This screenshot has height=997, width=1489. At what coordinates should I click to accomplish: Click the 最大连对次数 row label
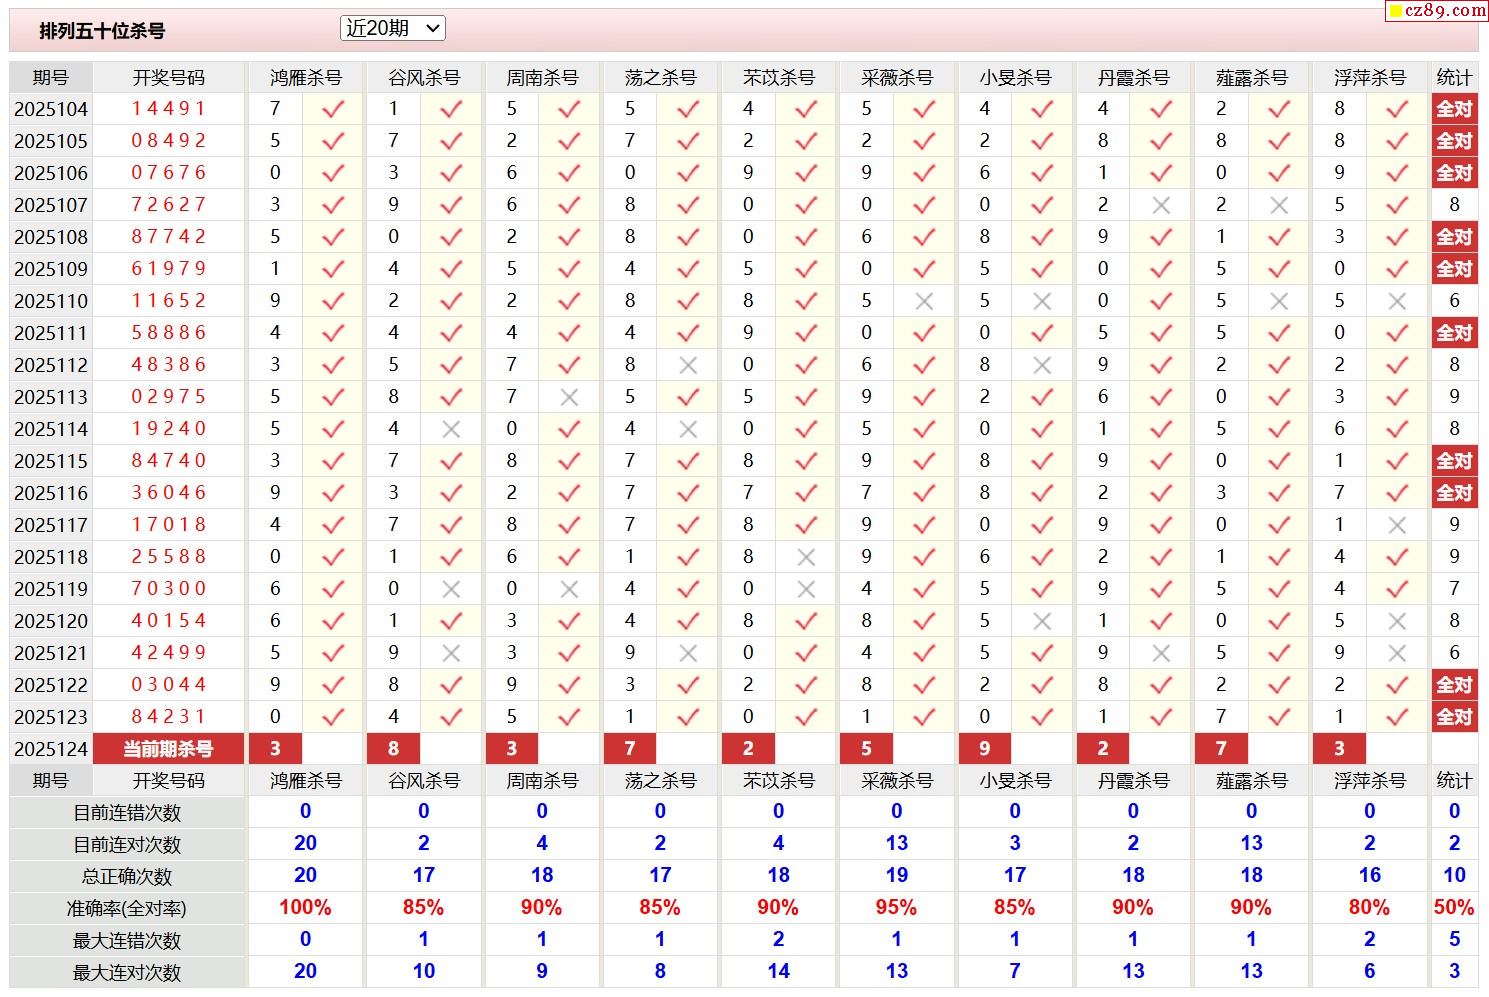click(x=127, y=973)
